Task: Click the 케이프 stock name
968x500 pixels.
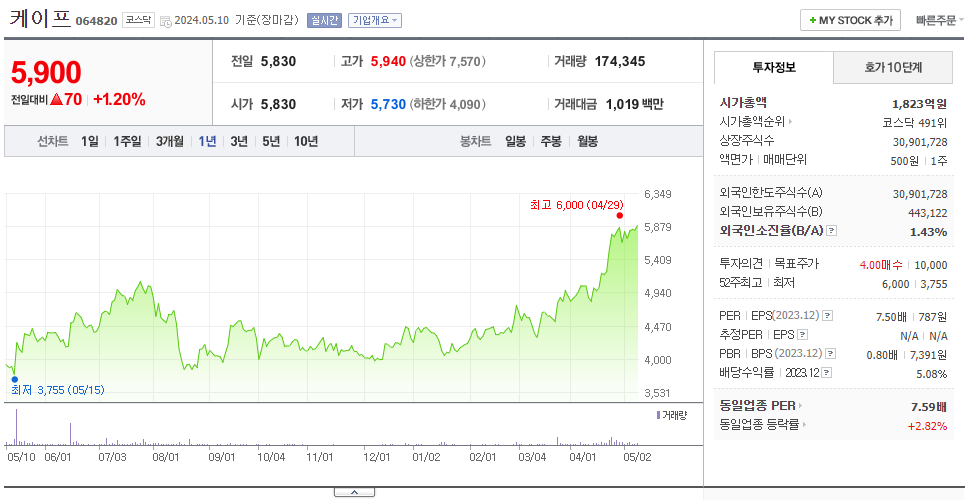Action: click(x=40, y=19)
